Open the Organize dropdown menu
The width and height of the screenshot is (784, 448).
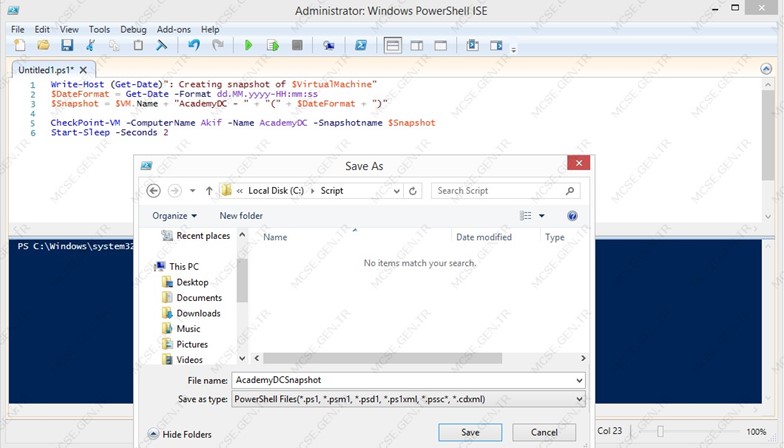click(174, 216)
